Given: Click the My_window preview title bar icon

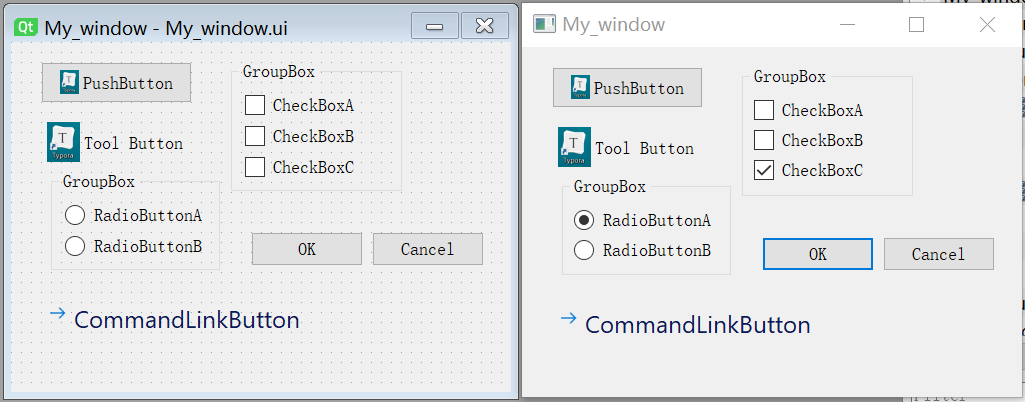Looking at the screenshot, I should 544,24.
